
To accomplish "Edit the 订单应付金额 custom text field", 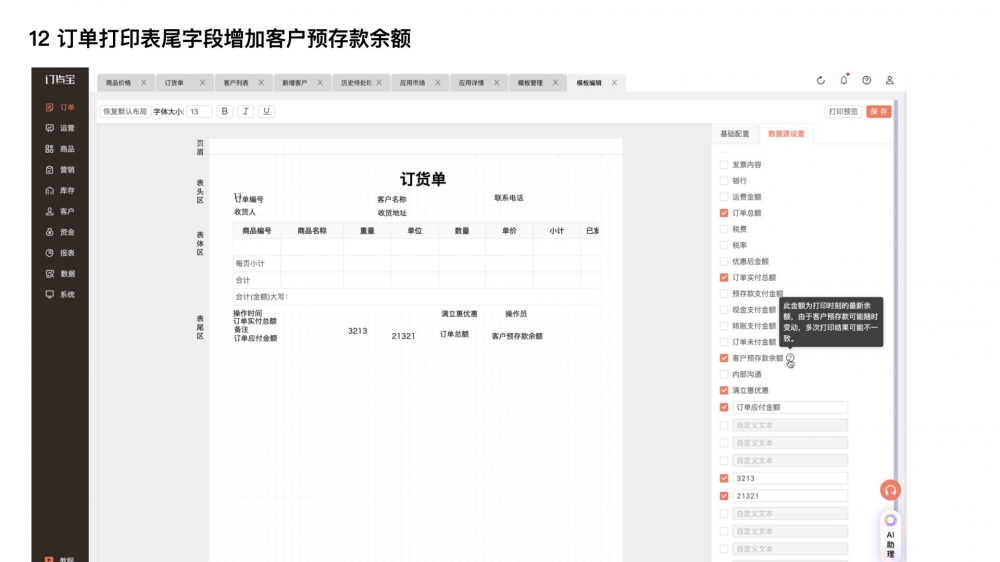I will coord(790,407).
